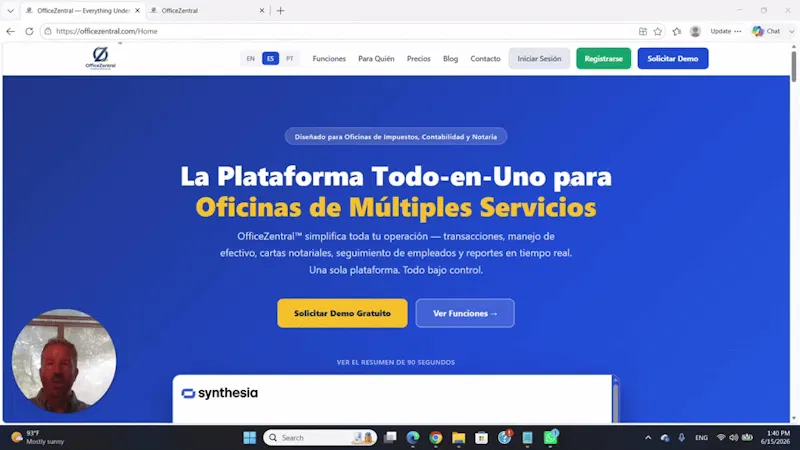This screenshot has height=450, width=800.
Task: Click the battery tray icon
Action: pyautogui.click(x=747, y=437)
